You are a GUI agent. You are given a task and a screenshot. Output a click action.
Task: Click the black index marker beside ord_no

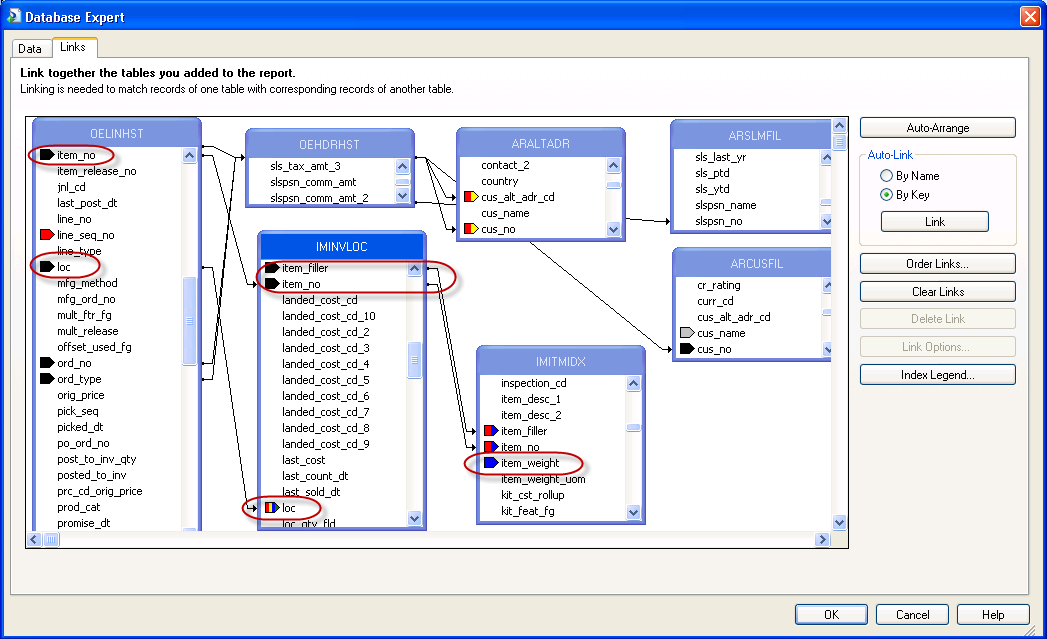click(x=46, y=363)
